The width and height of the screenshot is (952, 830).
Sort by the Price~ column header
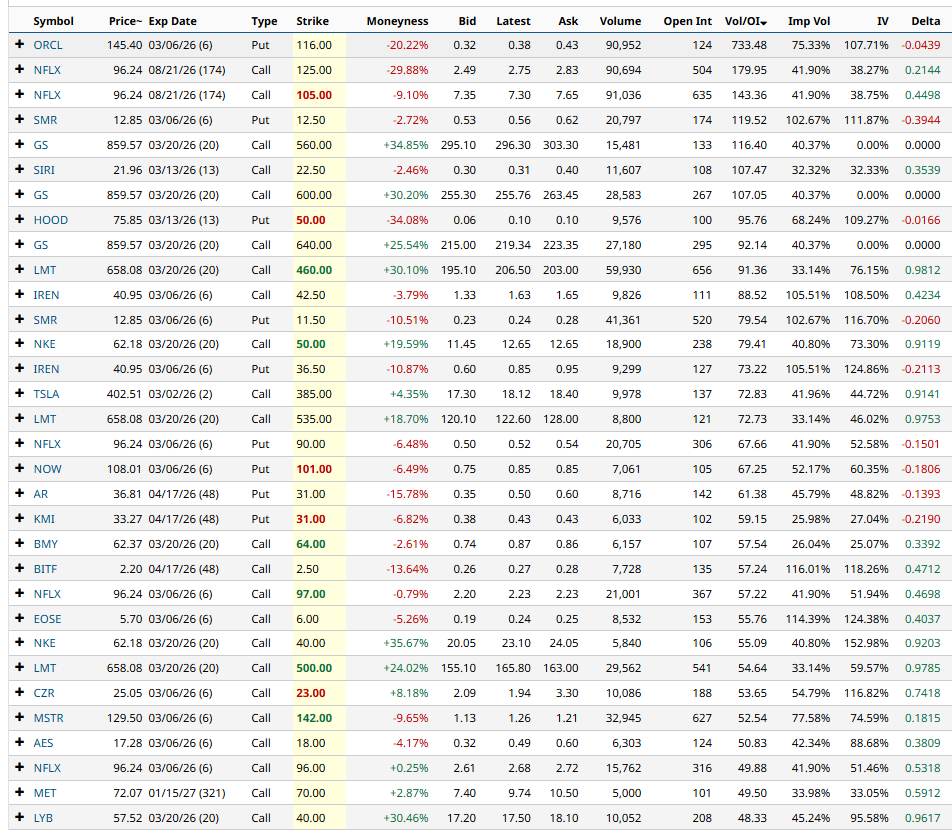[125, 21]
